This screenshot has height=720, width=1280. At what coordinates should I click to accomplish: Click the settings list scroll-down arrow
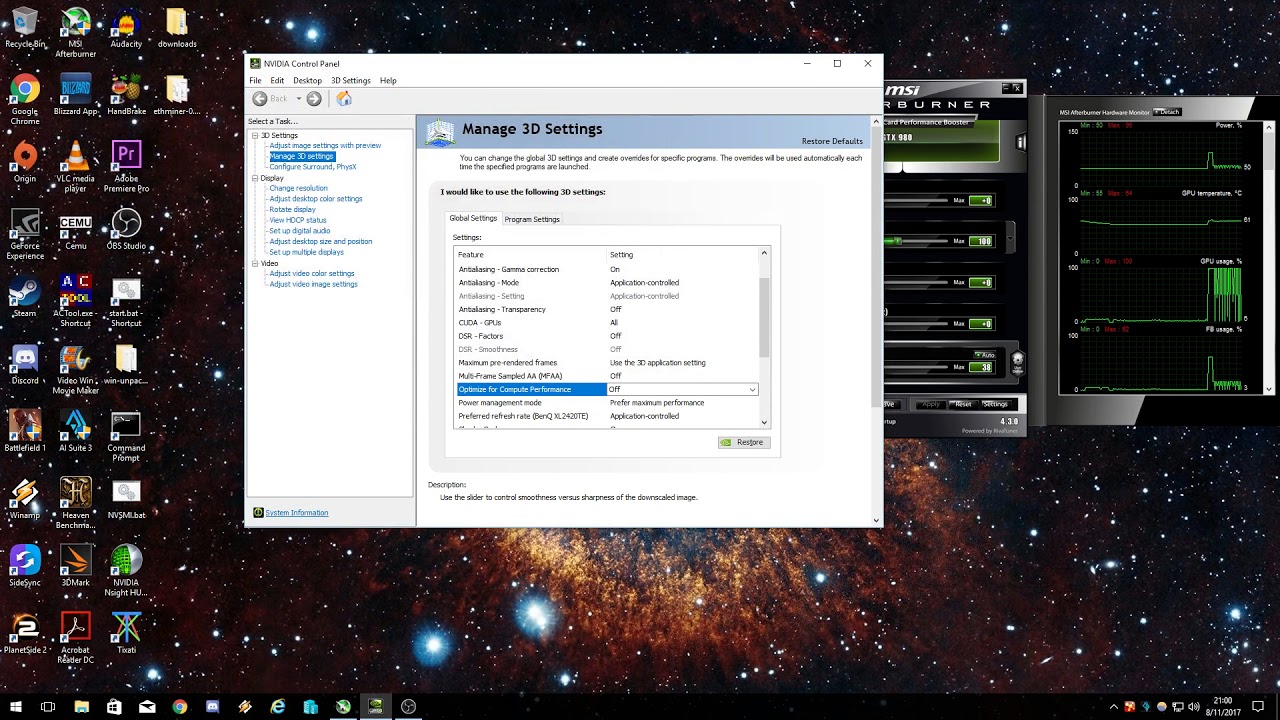764,422
